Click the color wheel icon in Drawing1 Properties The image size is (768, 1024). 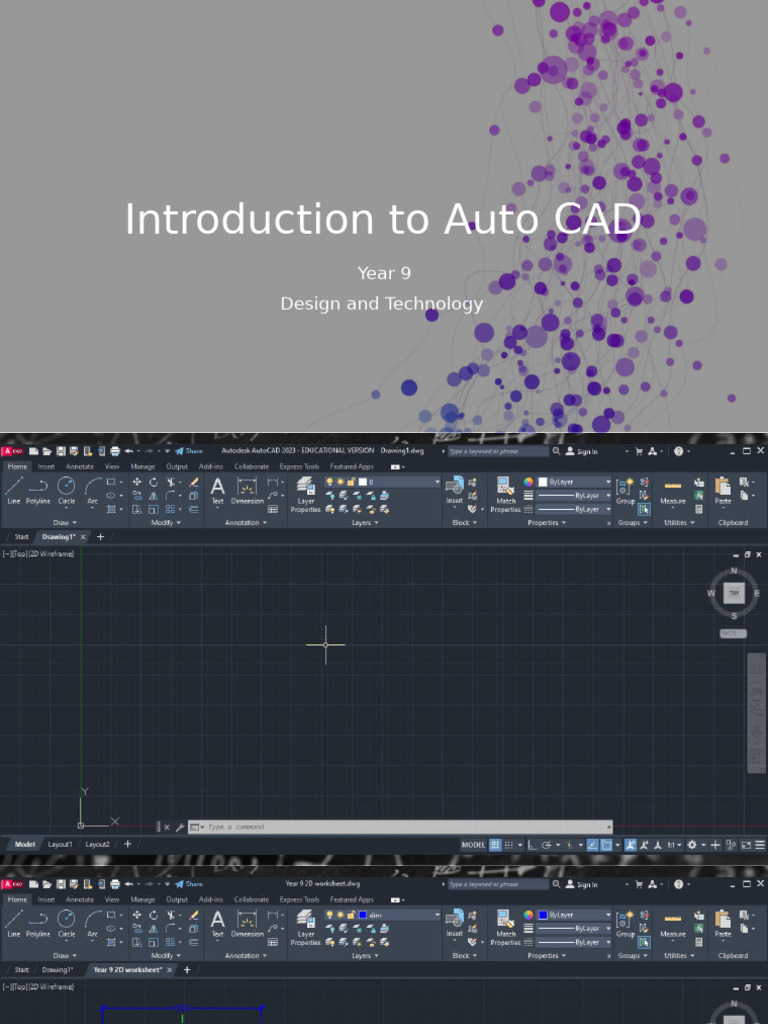(528, 482)
